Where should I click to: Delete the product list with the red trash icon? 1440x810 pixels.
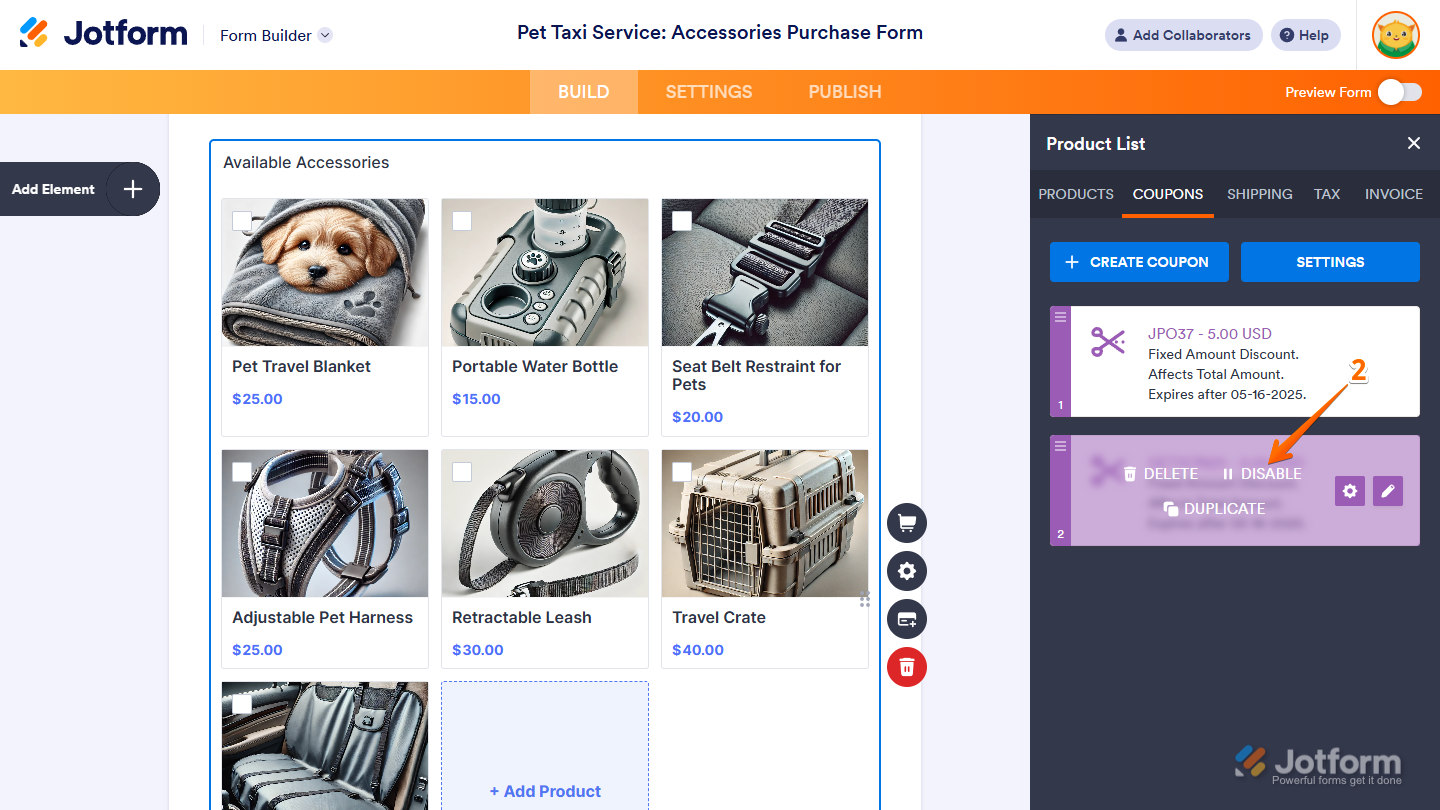tap(907, 667)
